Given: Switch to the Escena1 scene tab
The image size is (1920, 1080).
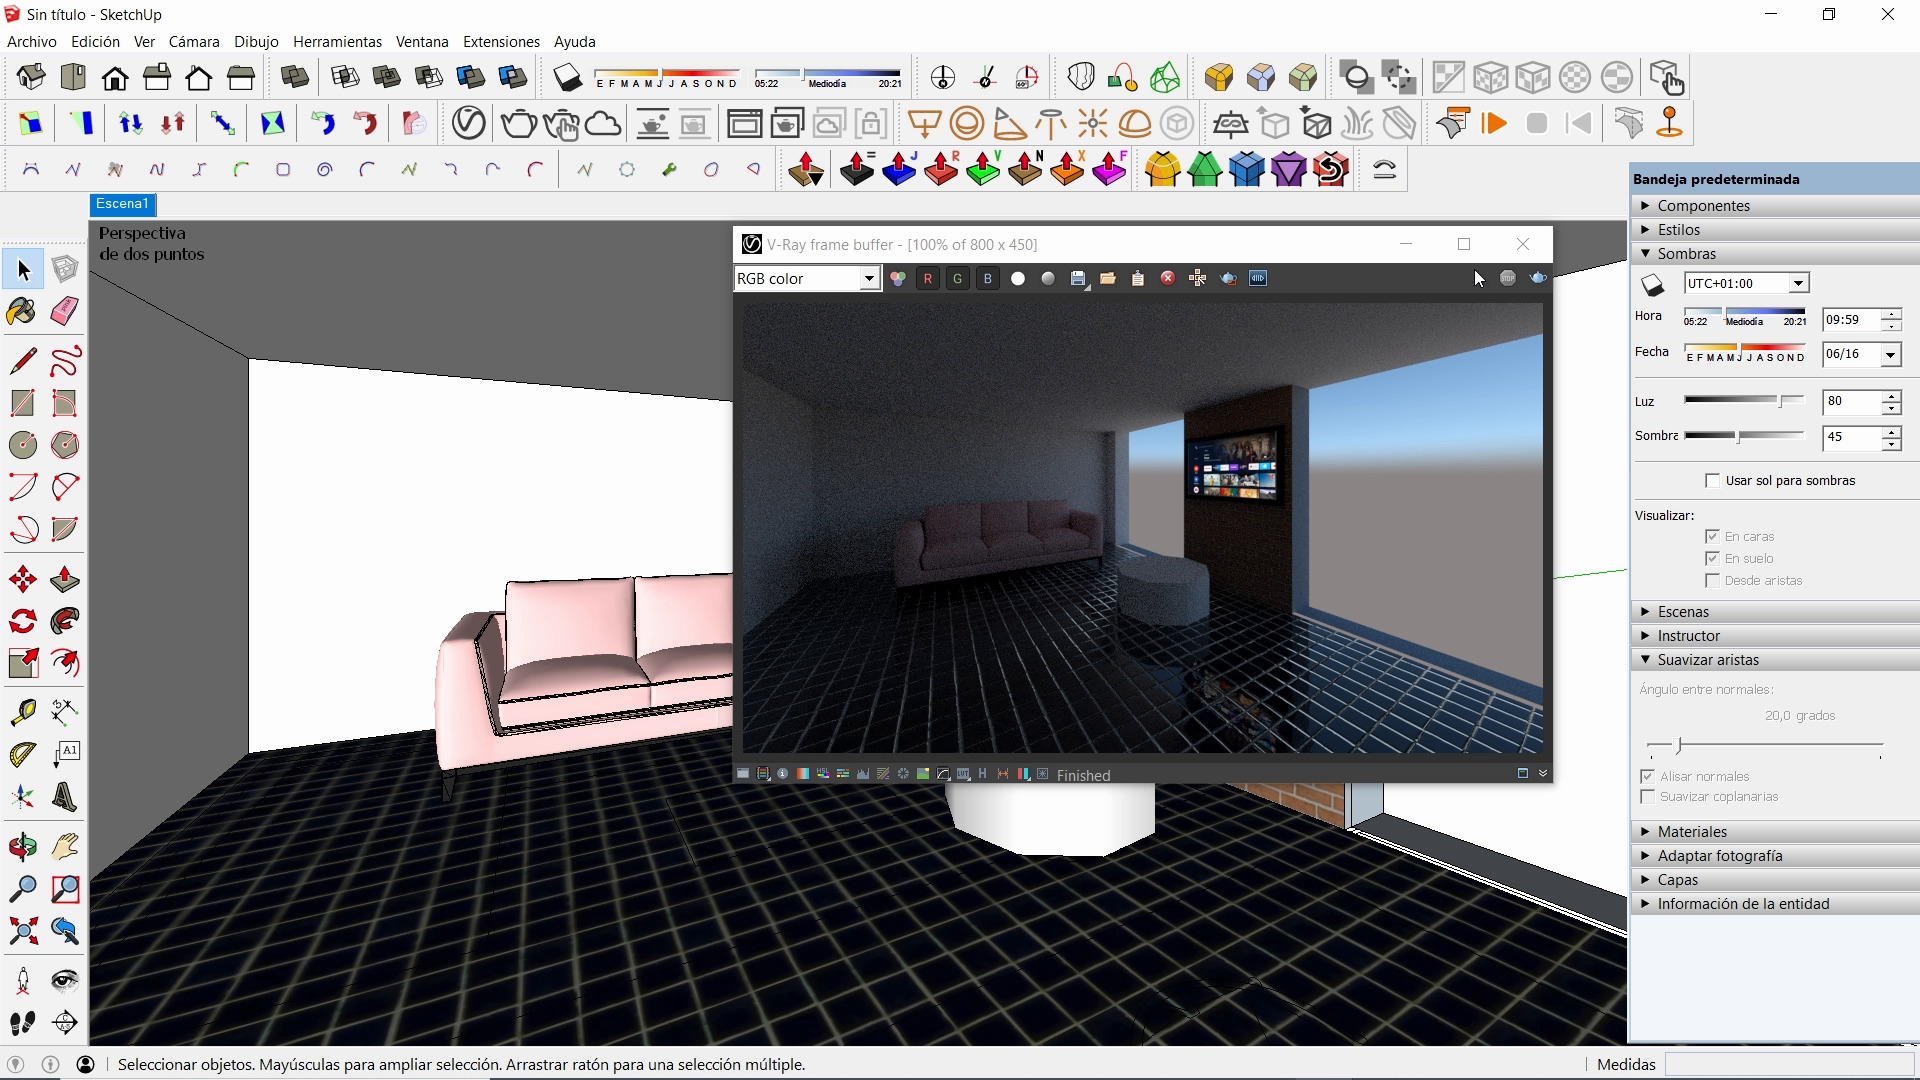Looking at the screenshot, I should pyautogui.click(x=123, y=204).
